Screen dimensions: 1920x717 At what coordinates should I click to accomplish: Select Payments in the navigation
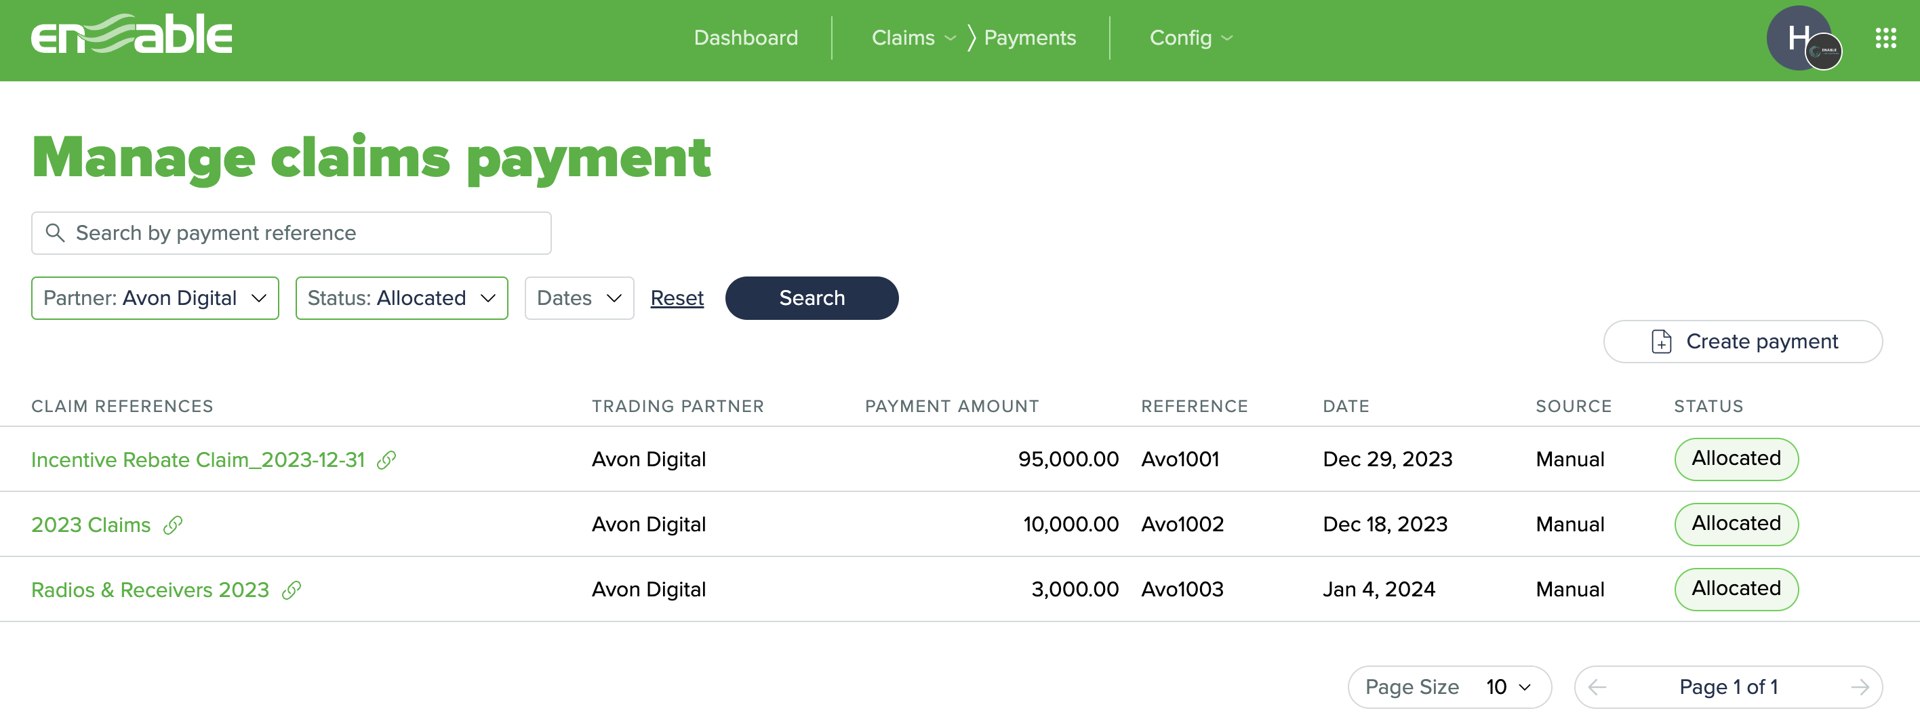point(1030,38)
